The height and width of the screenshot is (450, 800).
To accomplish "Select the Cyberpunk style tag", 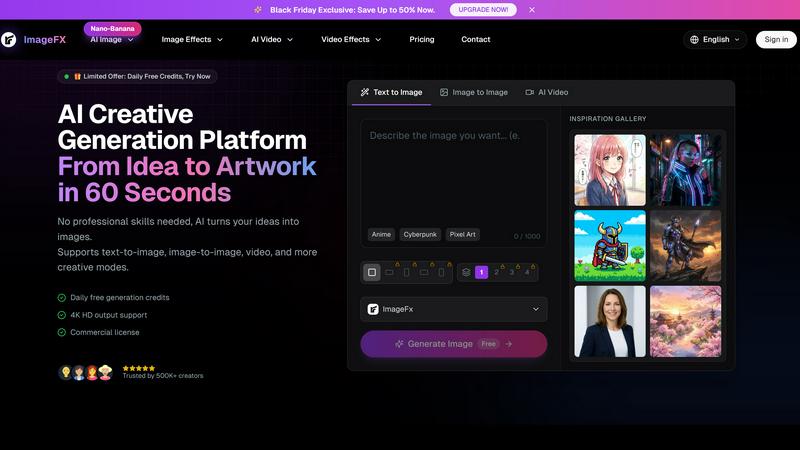I will point(420,234).
